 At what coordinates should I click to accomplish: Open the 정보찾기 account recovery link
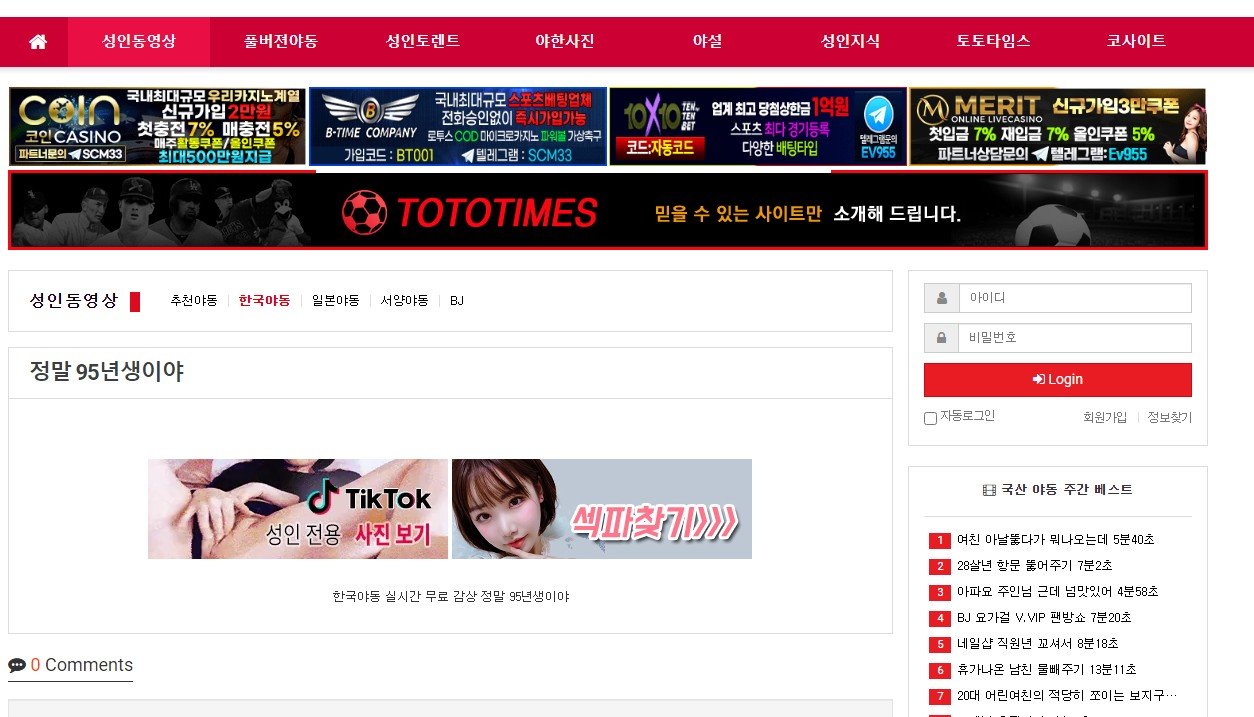(x=1169, y=417)
